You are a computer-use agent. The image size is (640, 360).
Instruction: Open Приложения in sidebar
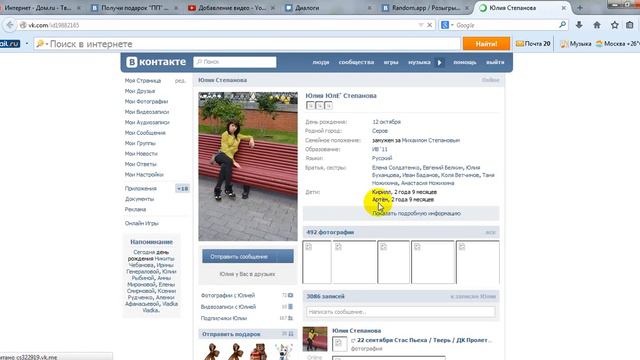(141, 189)
